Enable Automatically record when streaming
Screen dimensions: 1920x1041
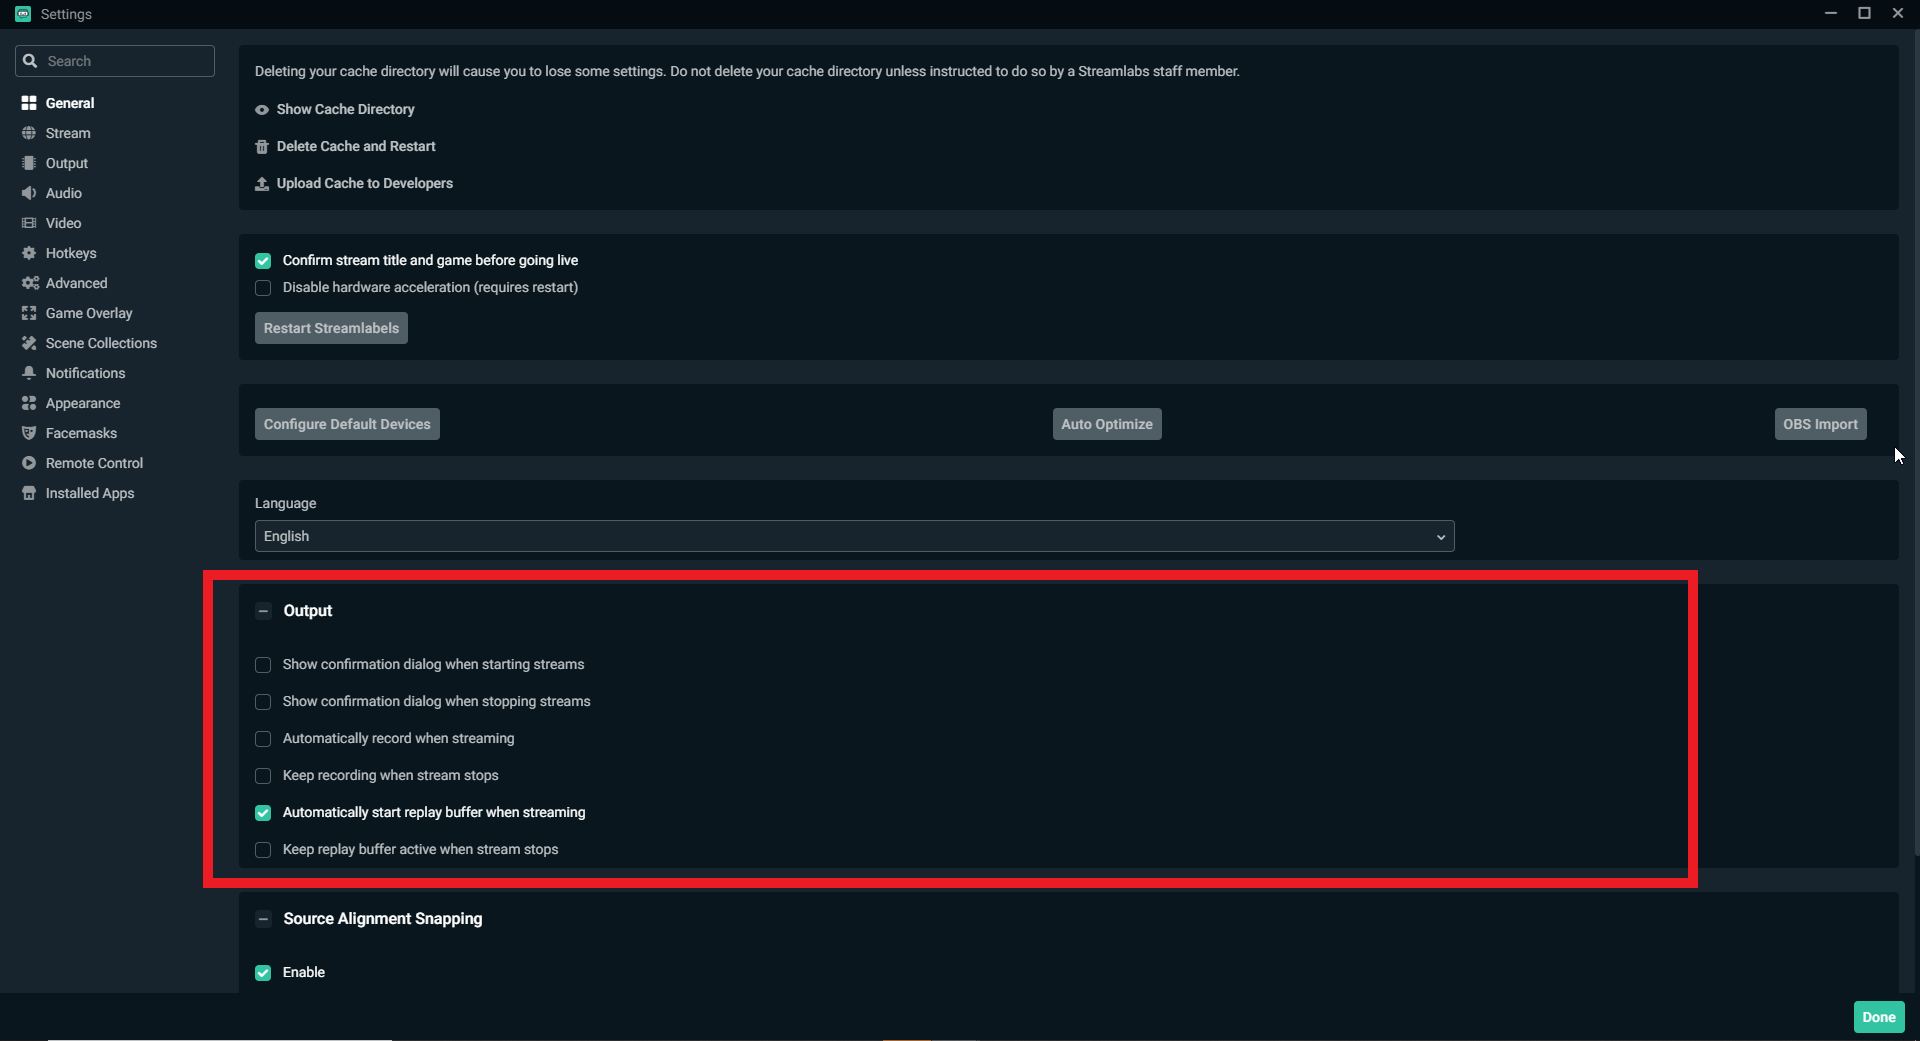coord(263,739)
